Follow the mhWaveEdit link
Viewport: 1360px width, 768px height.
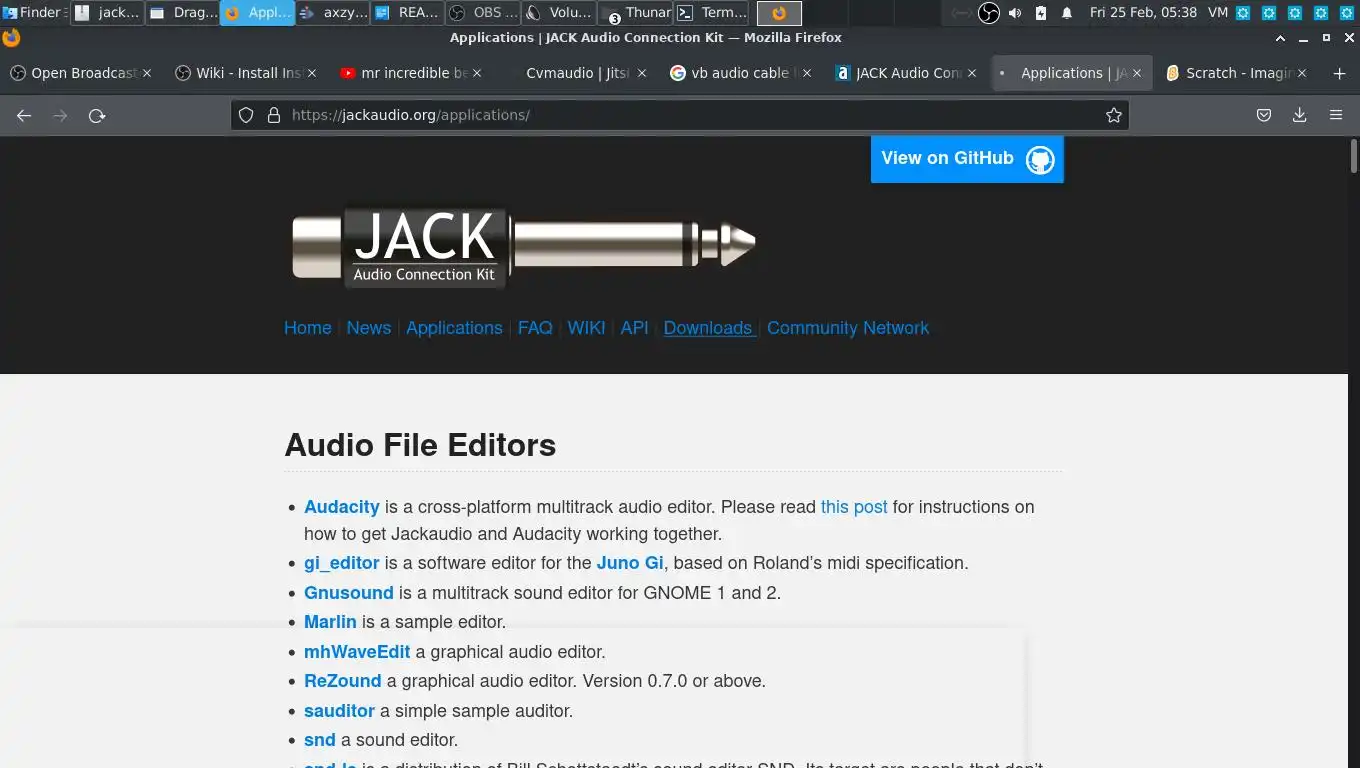357,652
